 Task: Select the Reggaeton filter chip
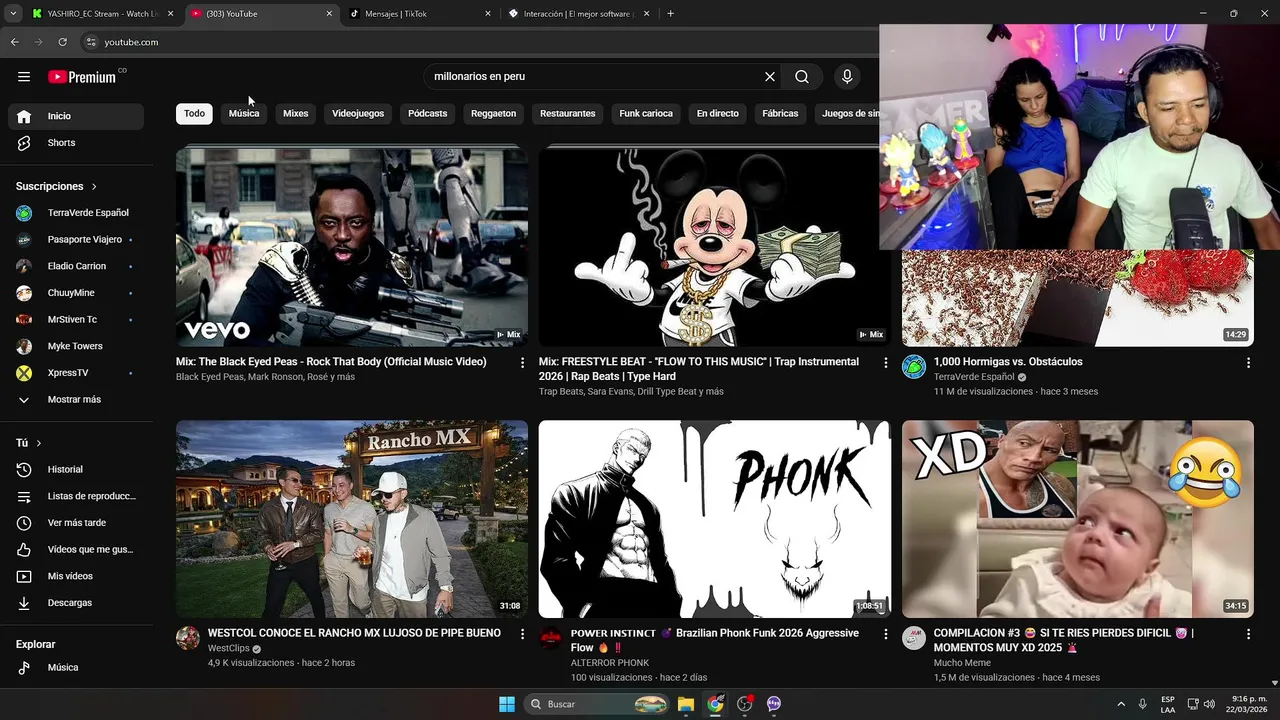(x=493, y=113)
